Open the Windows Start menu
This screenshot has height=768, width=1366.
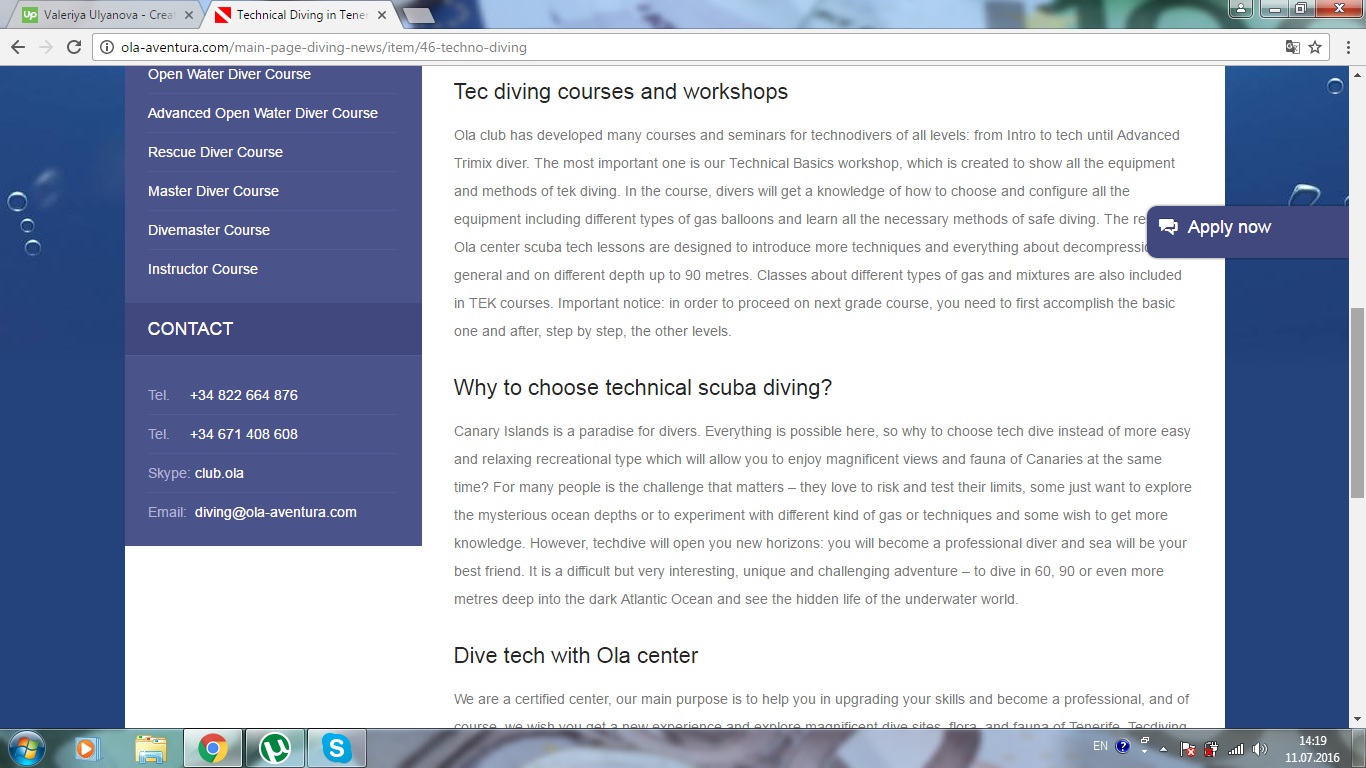pyautogui.click(x=25, y=748)
